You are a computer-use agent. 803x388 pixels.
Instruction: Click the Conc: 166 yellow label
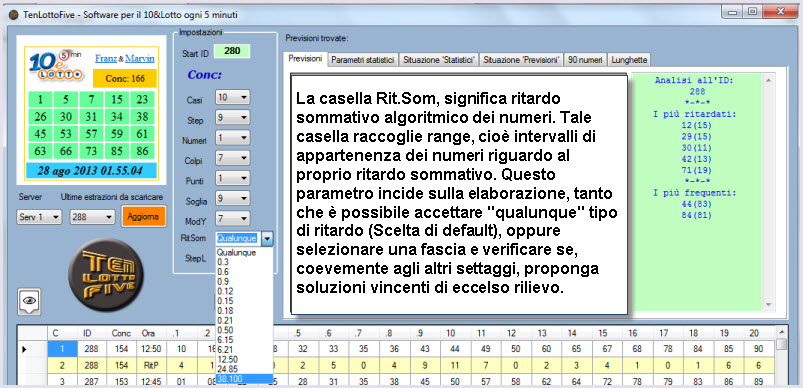[x=124, y=78]
